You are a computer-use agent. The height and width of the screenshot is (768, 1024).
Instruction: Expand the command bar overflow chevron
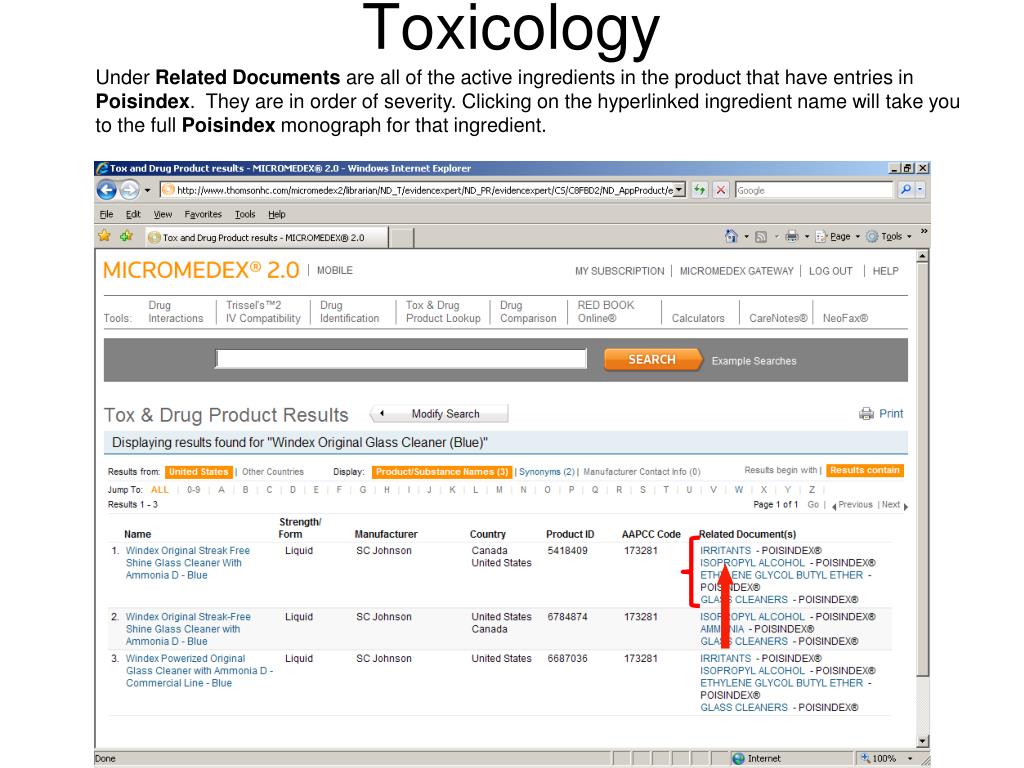pyautogui.click(x=924, y=232)
